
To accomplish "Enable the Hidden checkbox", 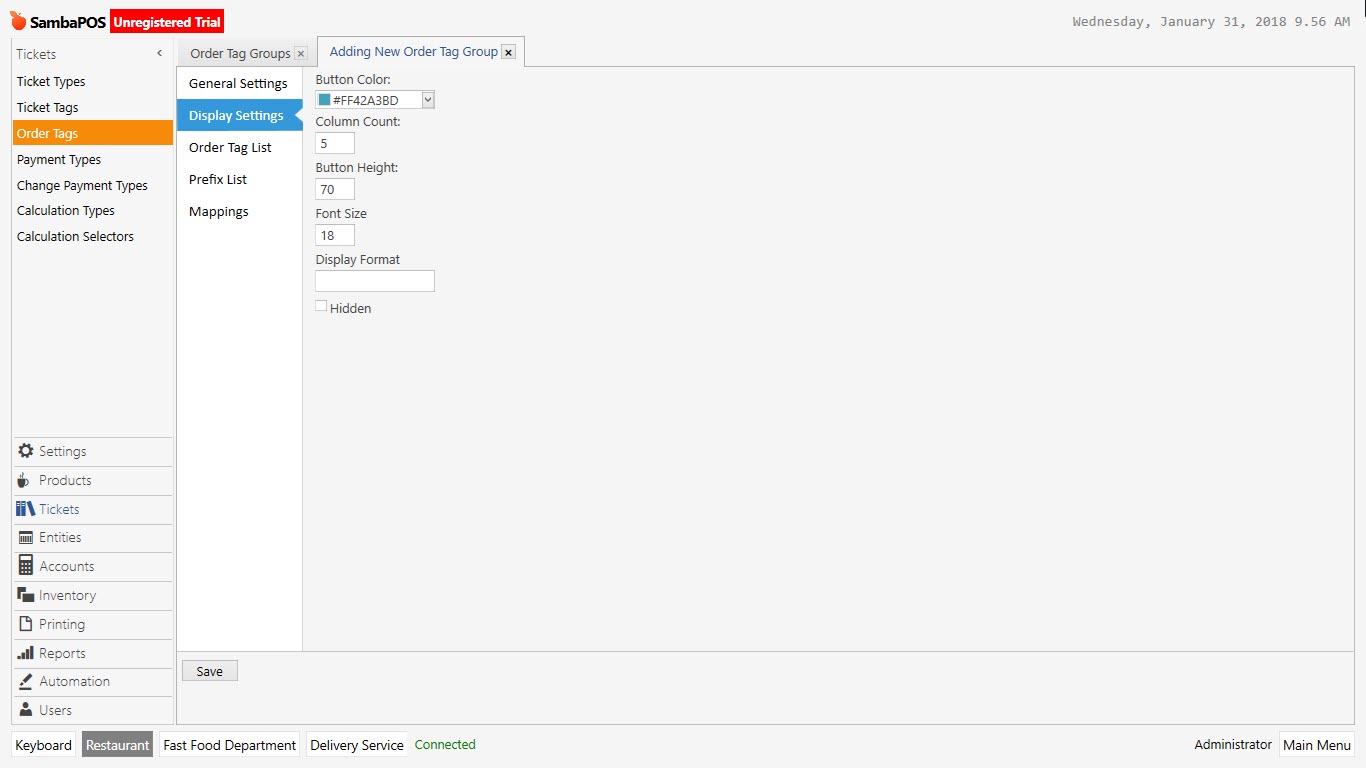I will click(320, 307).
